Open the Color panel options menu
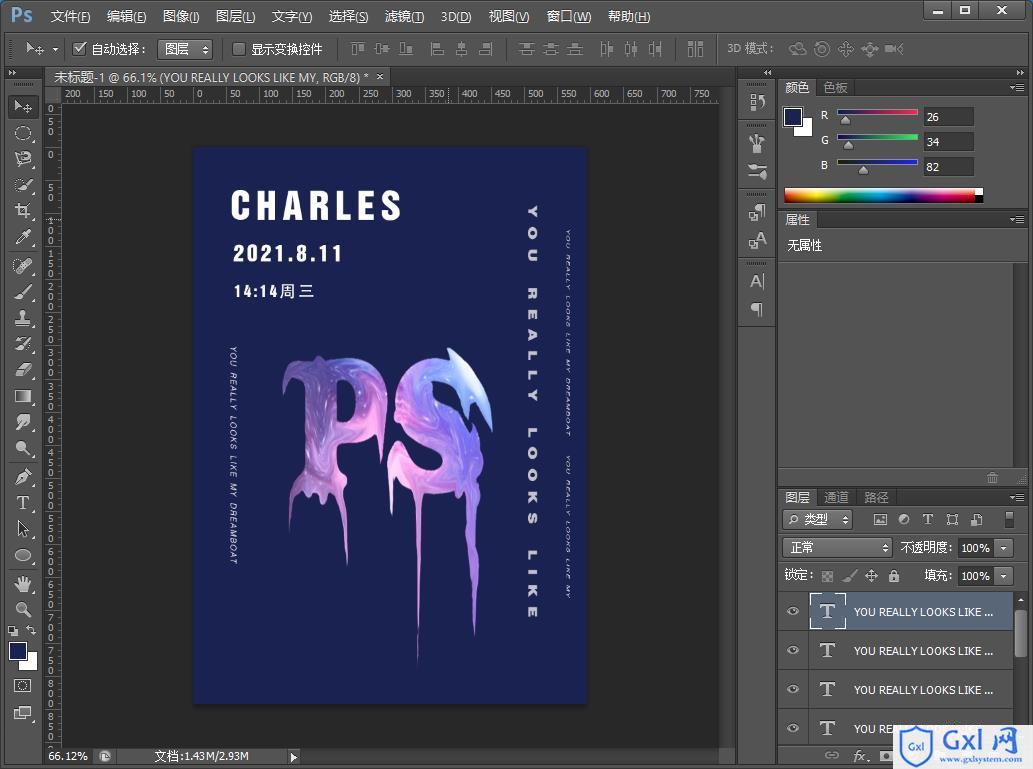Image resolution: width=1033 pixels, height=769 pixels. [x=1017, y=87]
